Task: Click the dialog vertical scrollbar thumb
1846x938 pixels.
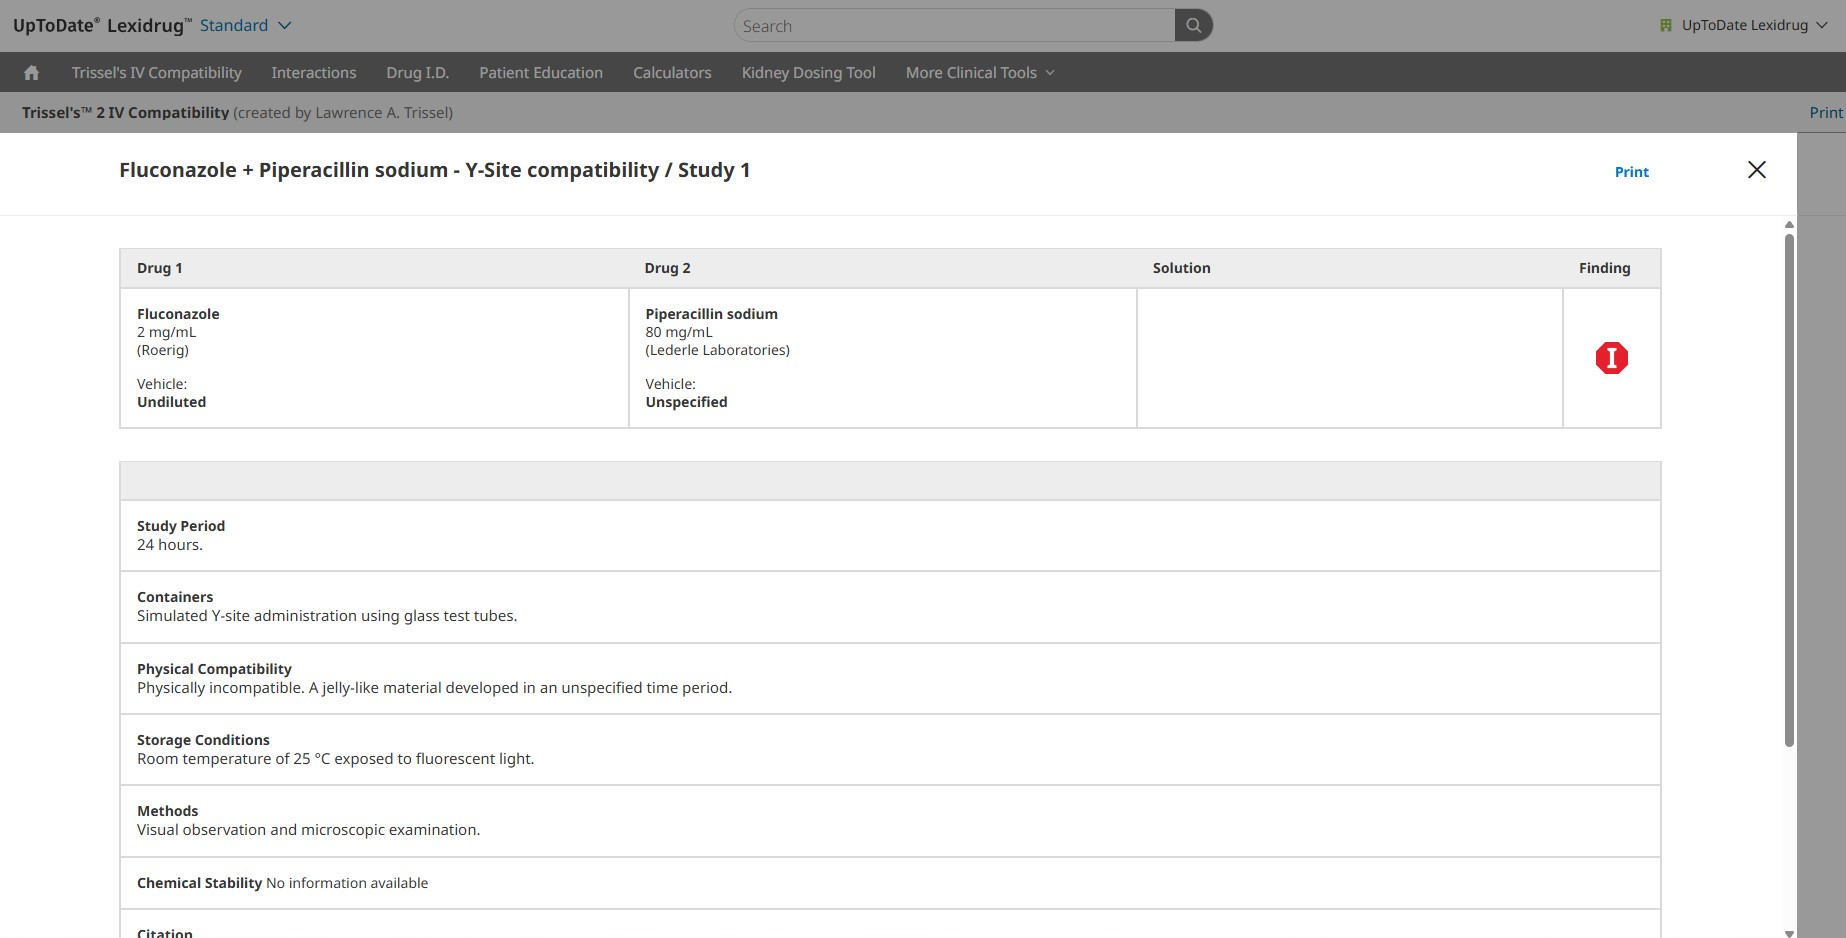Action: [1789, 490]
